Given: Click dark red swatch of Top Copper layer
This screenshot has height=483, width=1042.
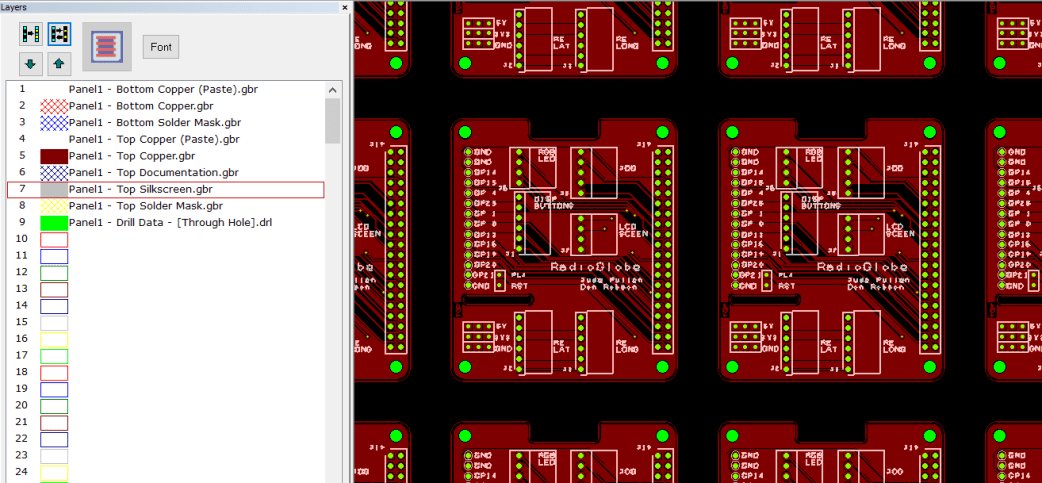Looking at the screenshot, I should tap(54, 156).
